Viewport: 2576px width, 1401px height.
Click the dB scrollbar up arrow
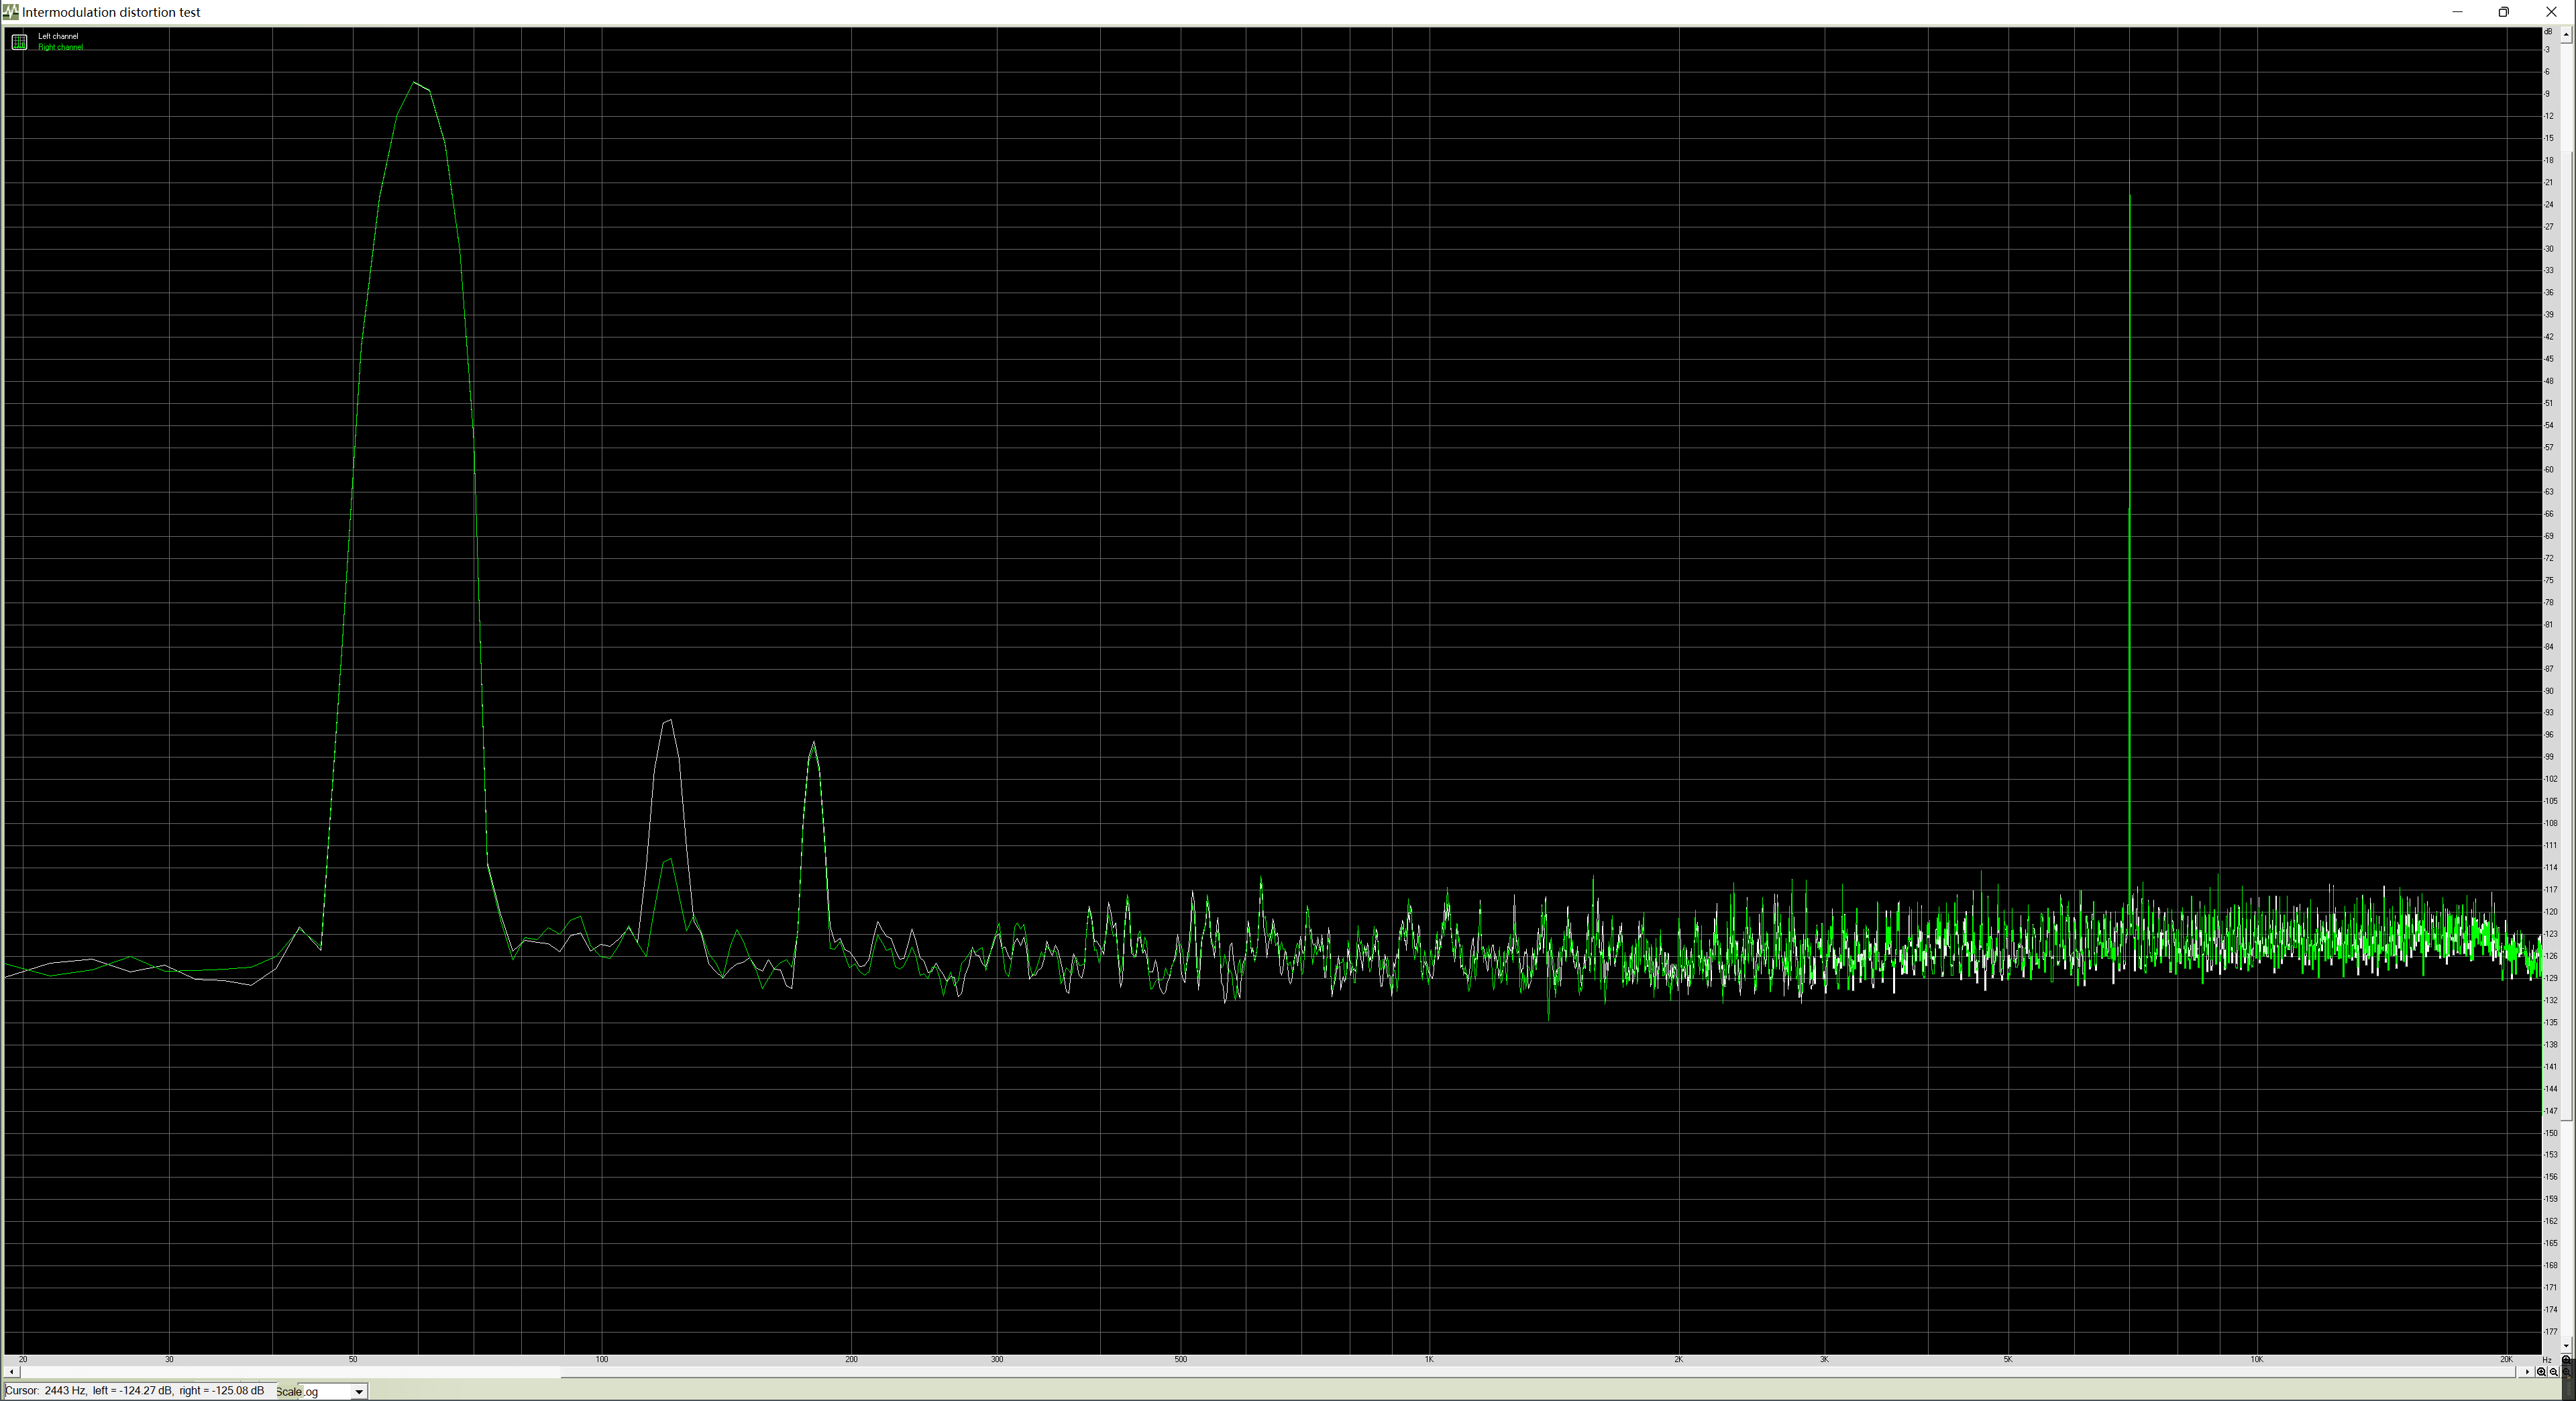pos(2566,35)
